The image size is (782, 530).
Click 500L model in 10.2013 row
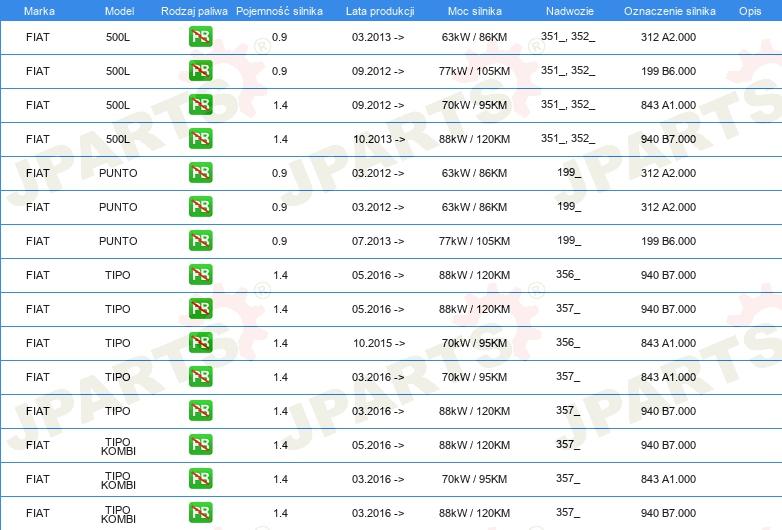click(x=118, y=139)
